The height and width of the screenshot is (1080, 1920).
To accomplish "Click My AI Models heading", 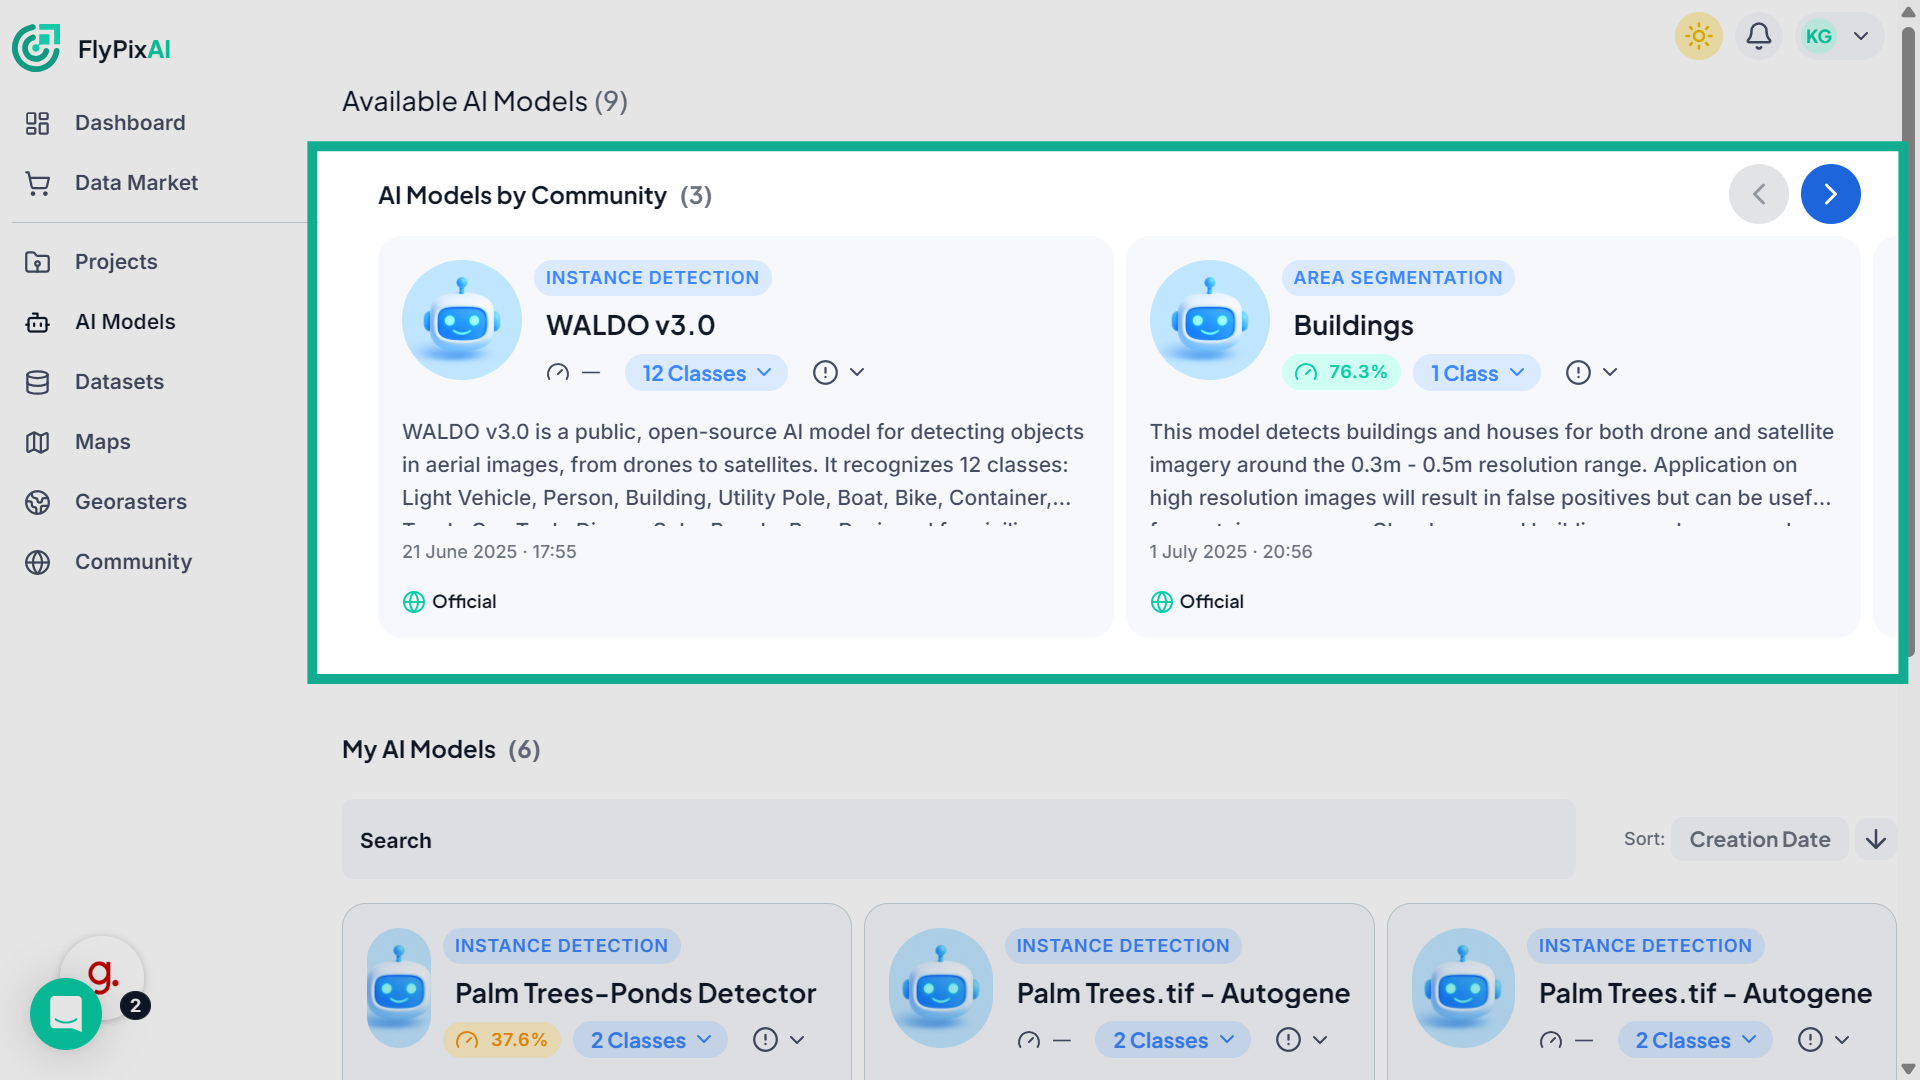I will point(441,750).
